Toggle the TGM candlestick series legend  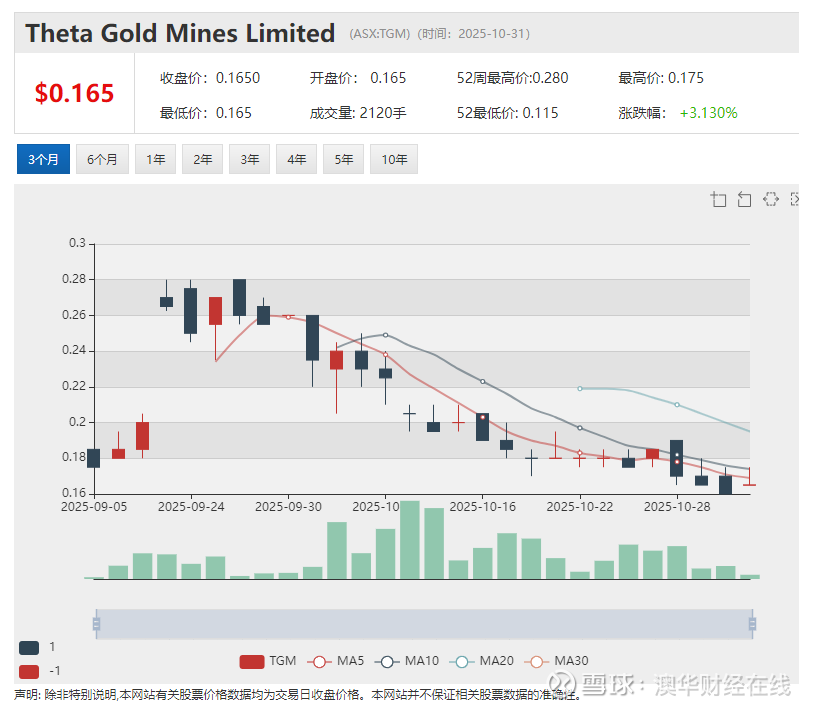268,661
